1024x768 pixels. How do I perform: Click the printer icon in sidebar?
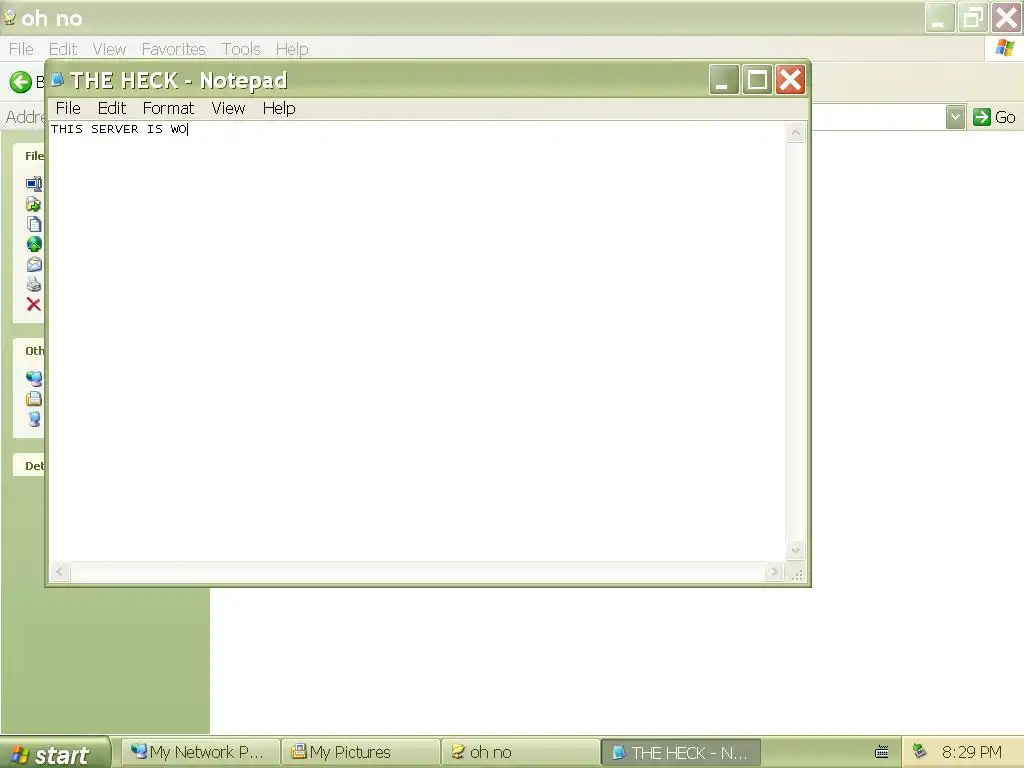(x=34, y=284)
